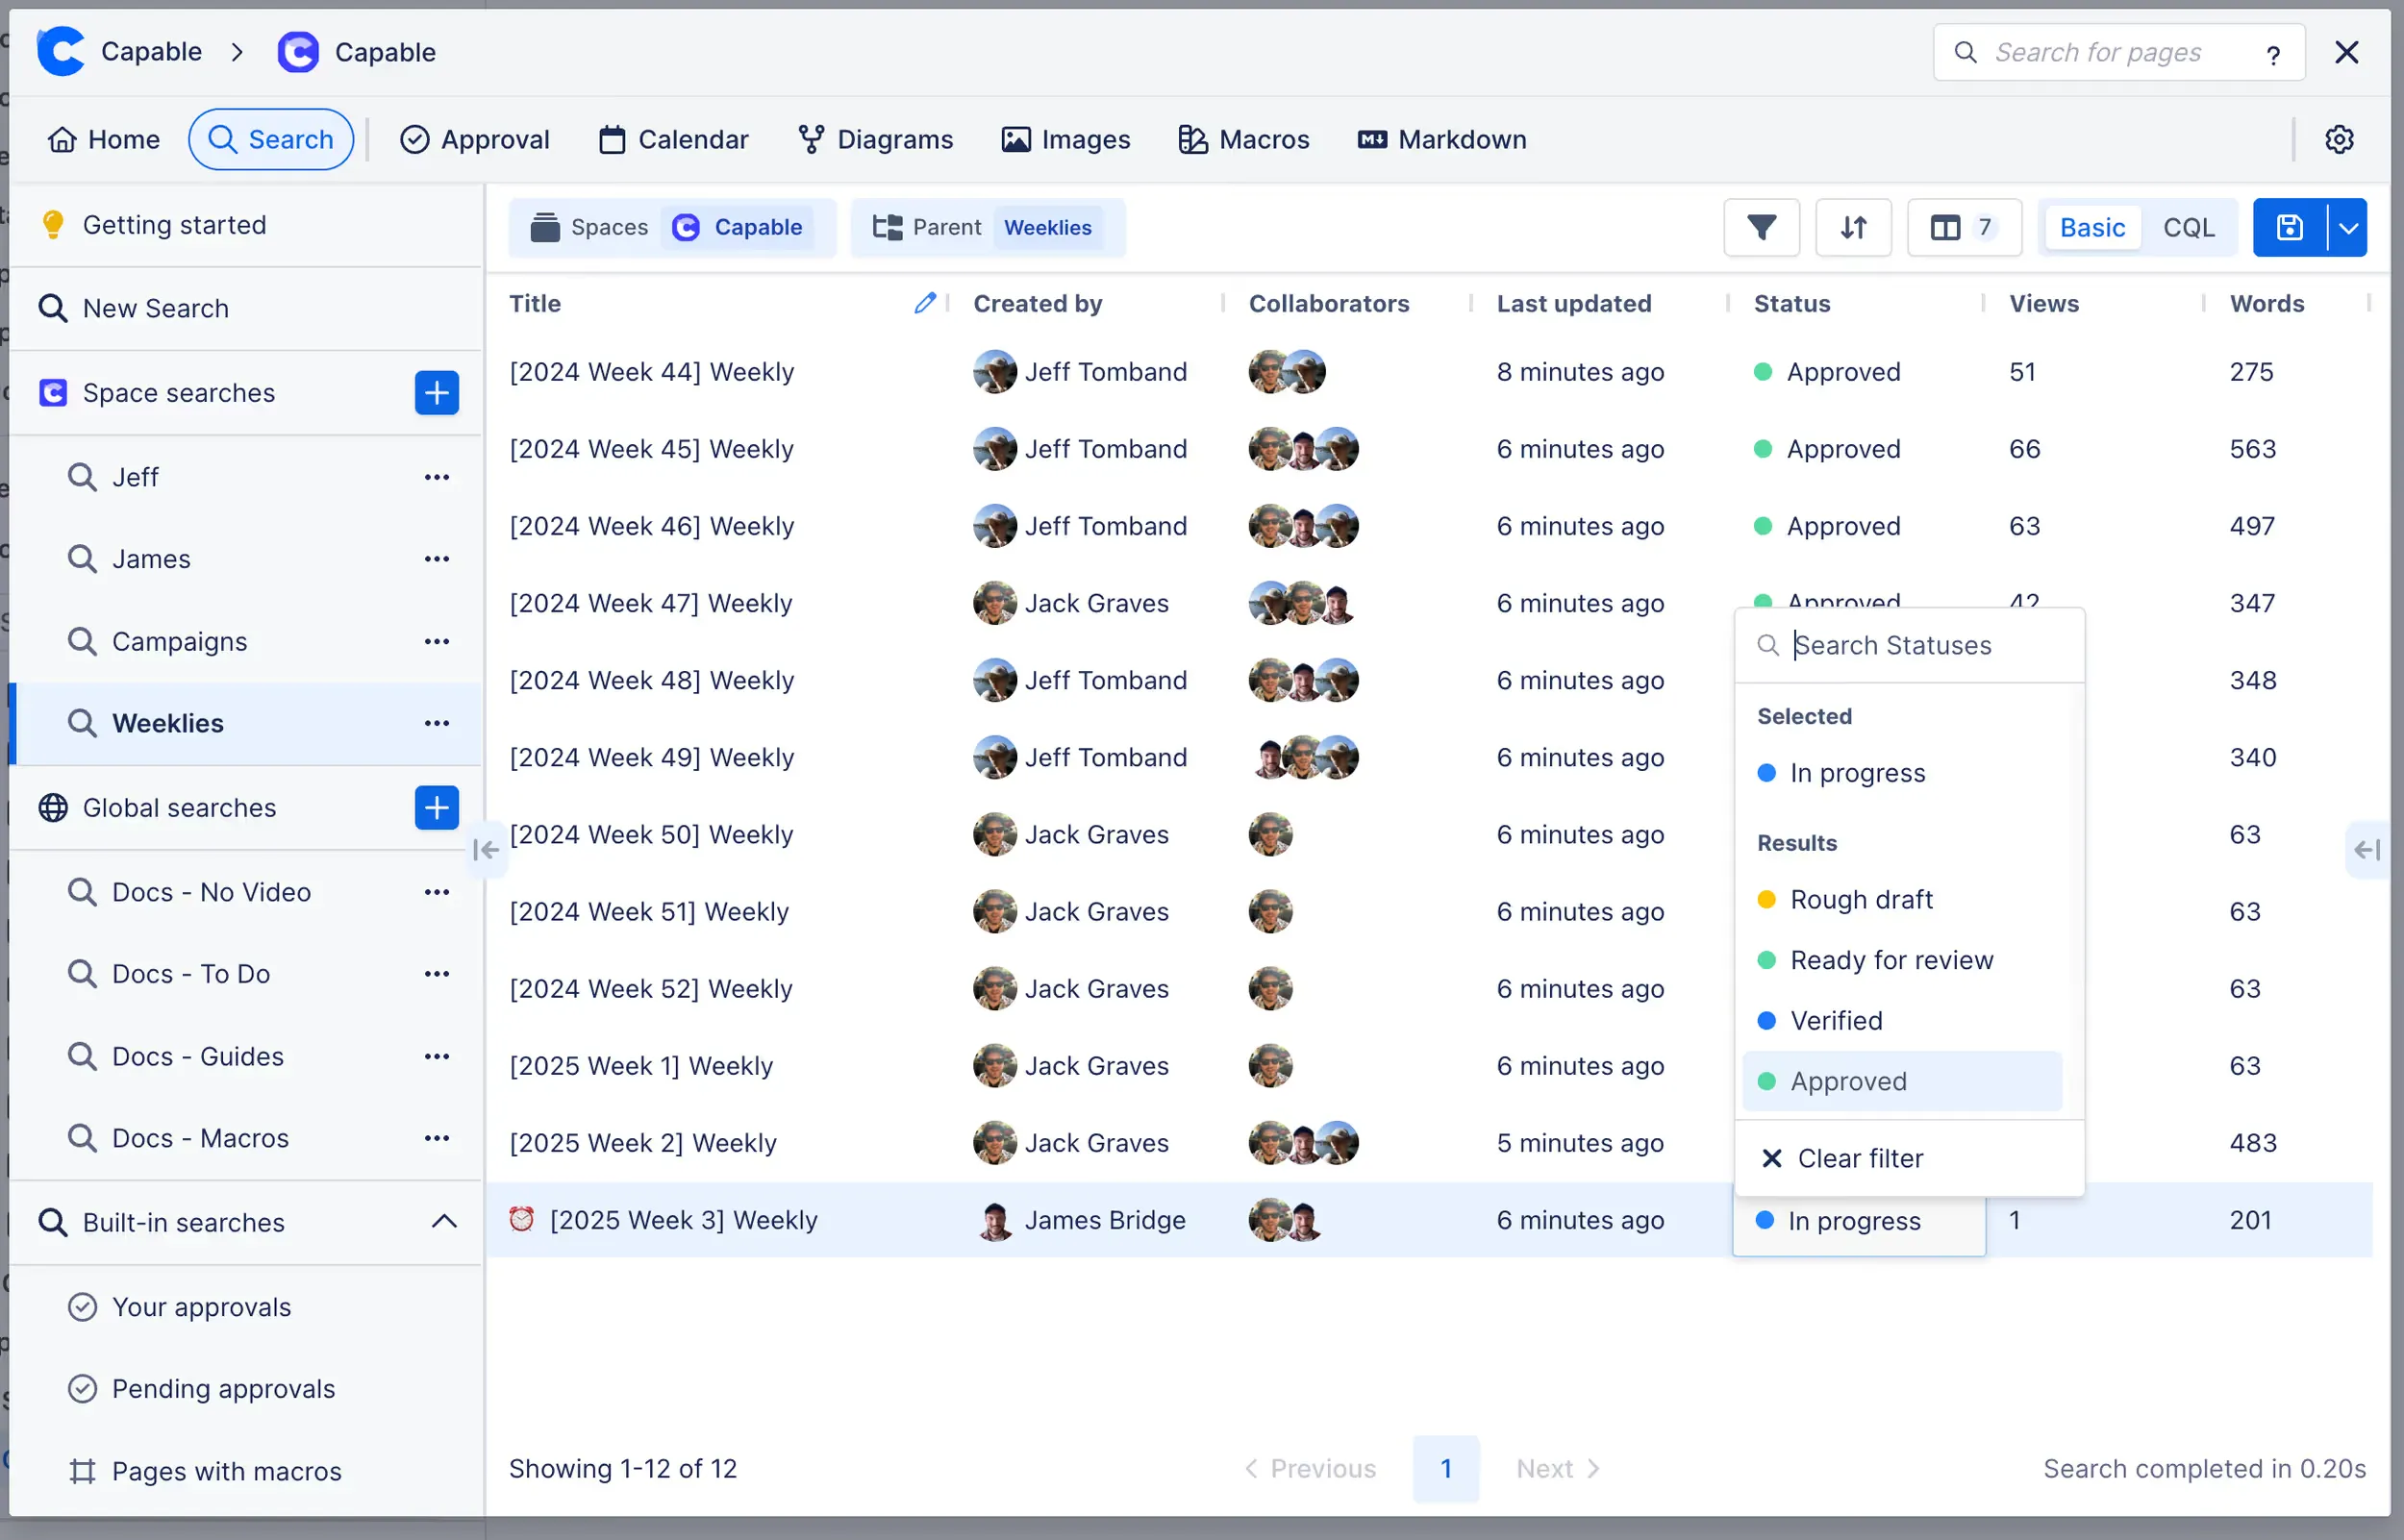Select the Search tab

pos(271,140)
